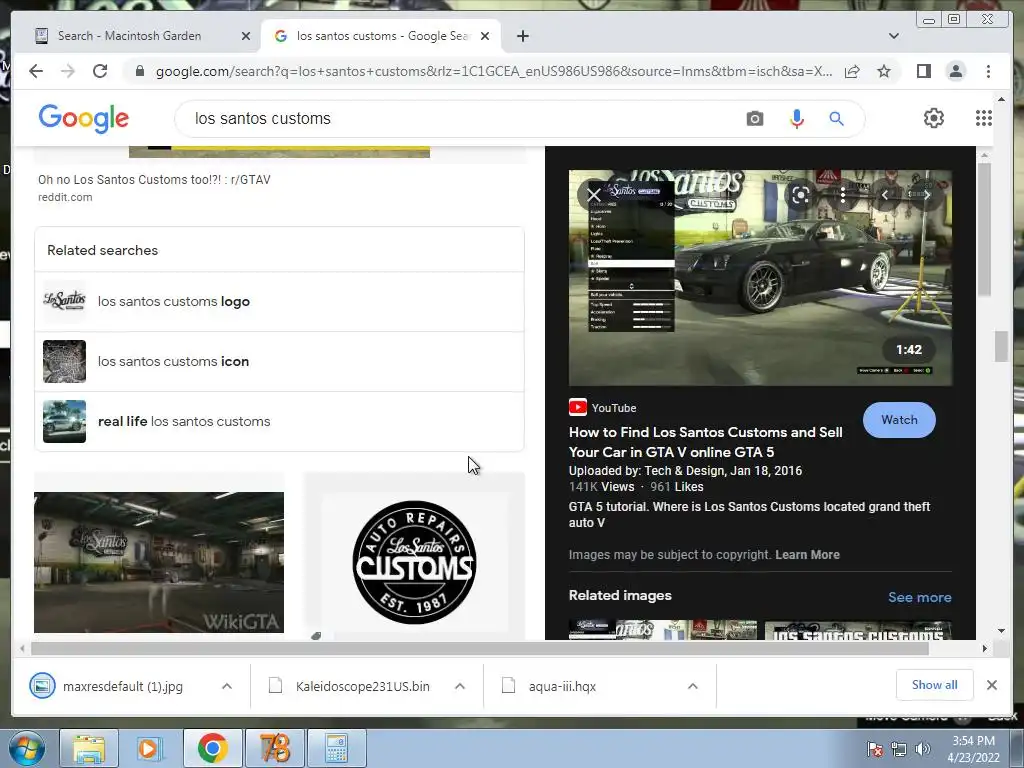Launch media player from taskbar
Image resolution: width=1024 pixels, height=768 pixels.
(x=150, y=748)
